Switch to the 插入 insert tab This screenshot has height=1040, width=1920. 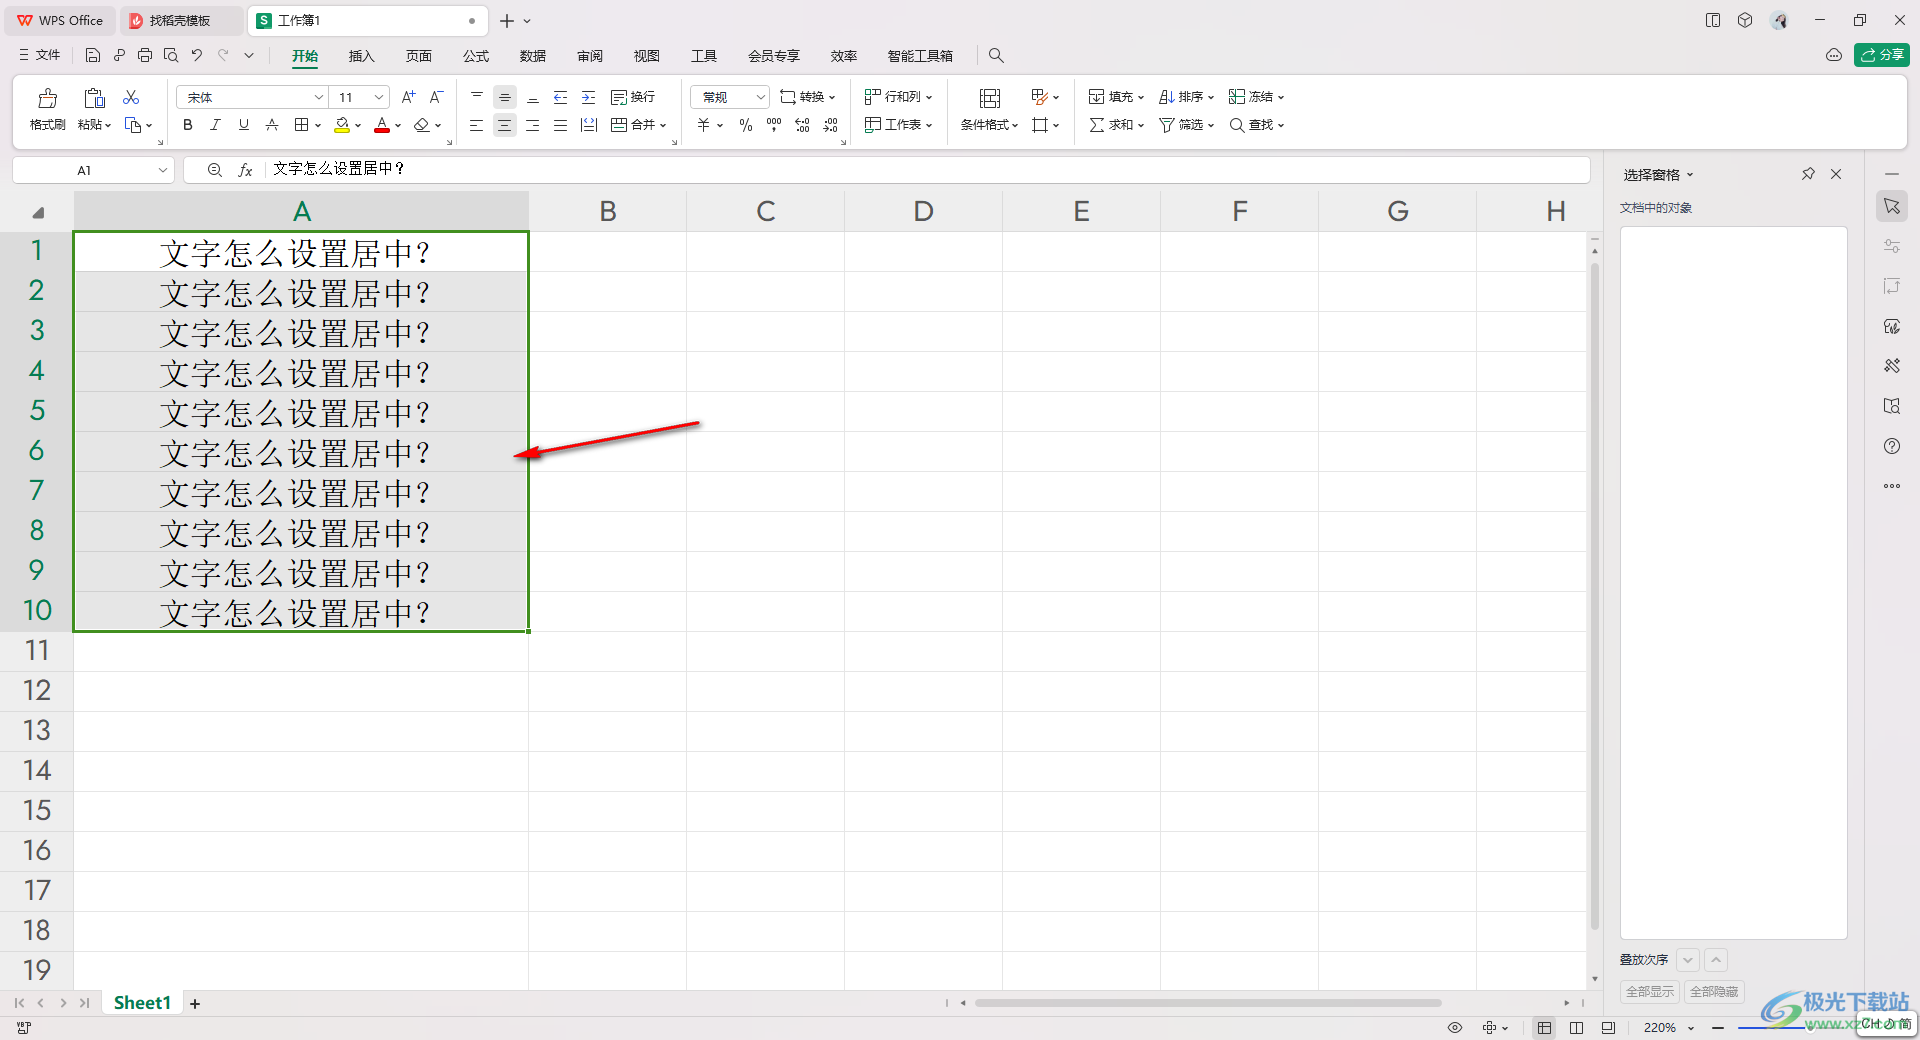(x=361, y=56)
